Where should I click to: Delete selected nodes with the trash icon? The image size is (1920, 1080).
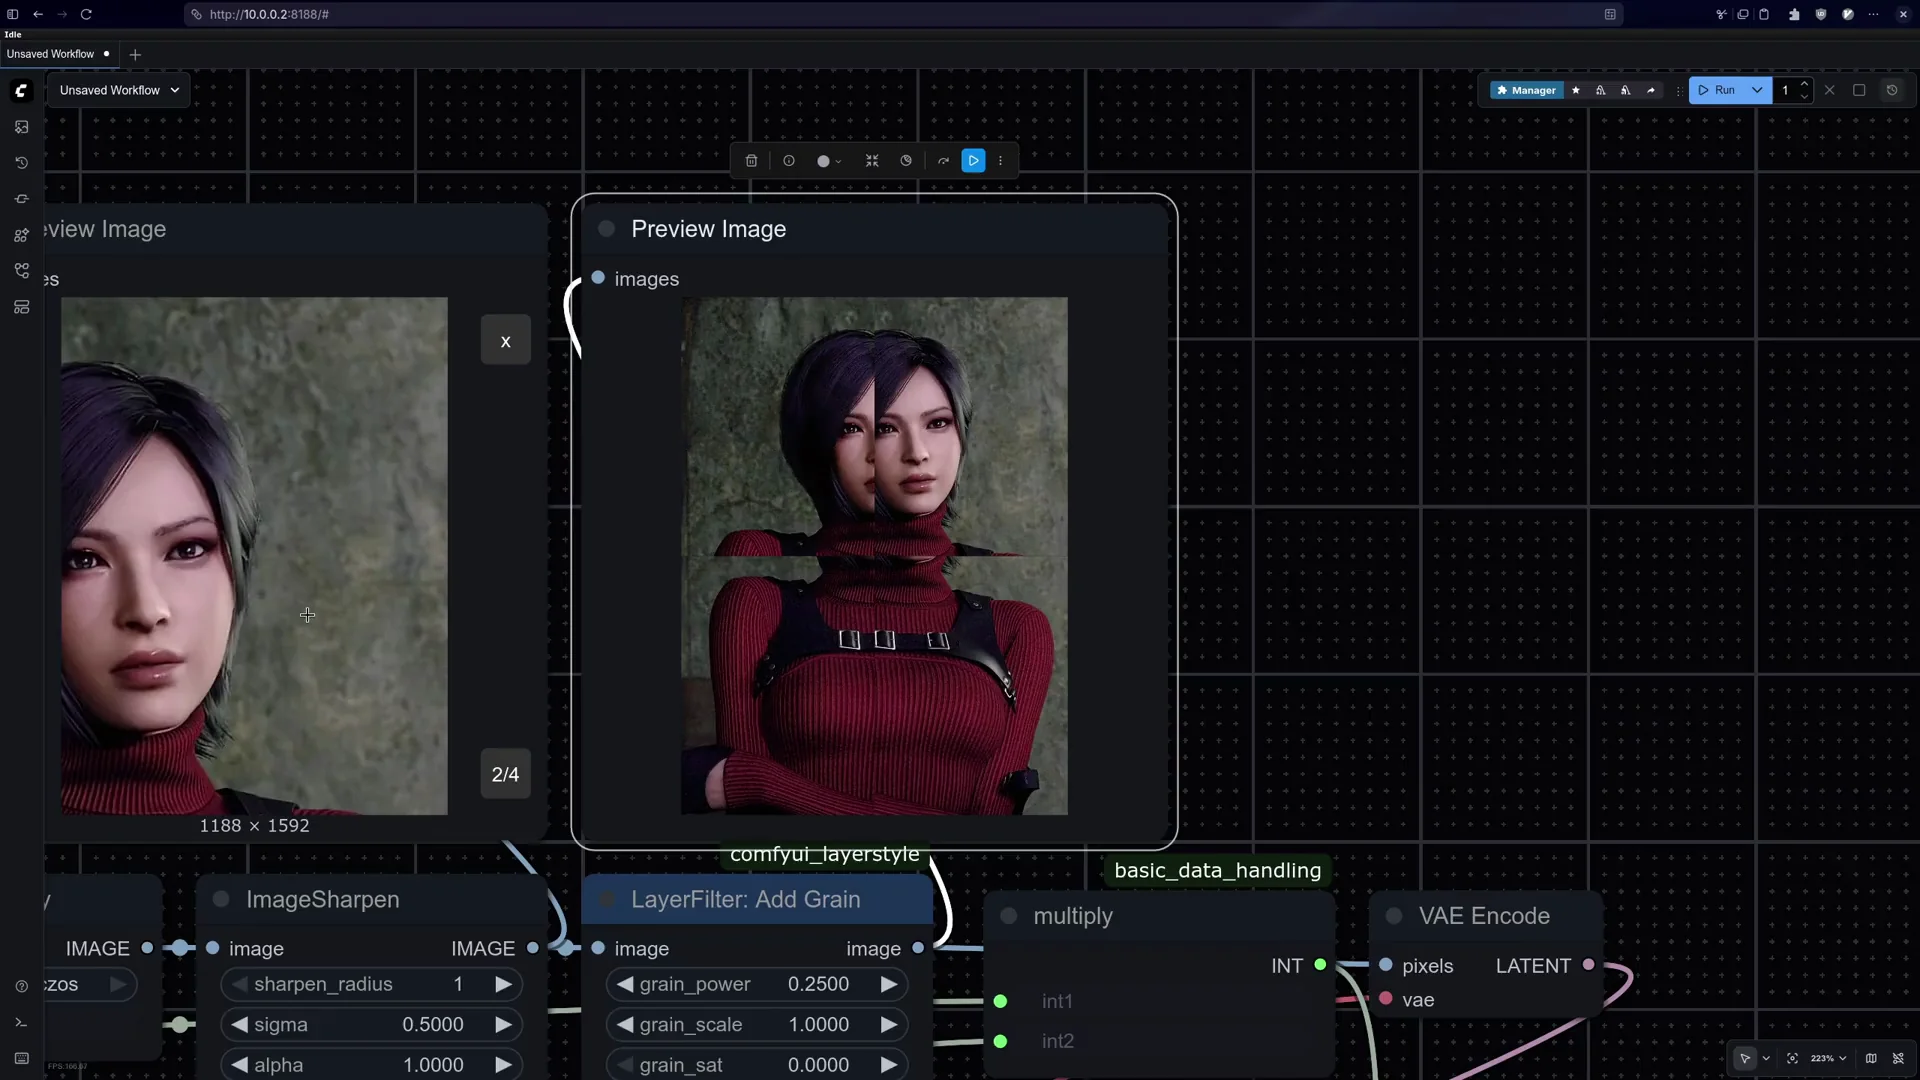[x=751, y=160]
